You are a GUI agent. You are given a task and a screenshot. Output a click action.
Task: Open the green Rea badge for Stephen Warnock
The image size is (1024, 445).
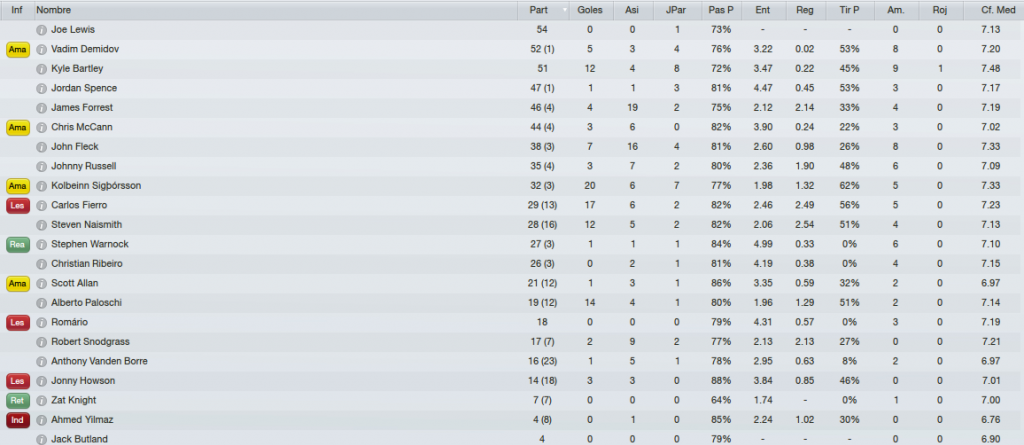tap(18, 244)
